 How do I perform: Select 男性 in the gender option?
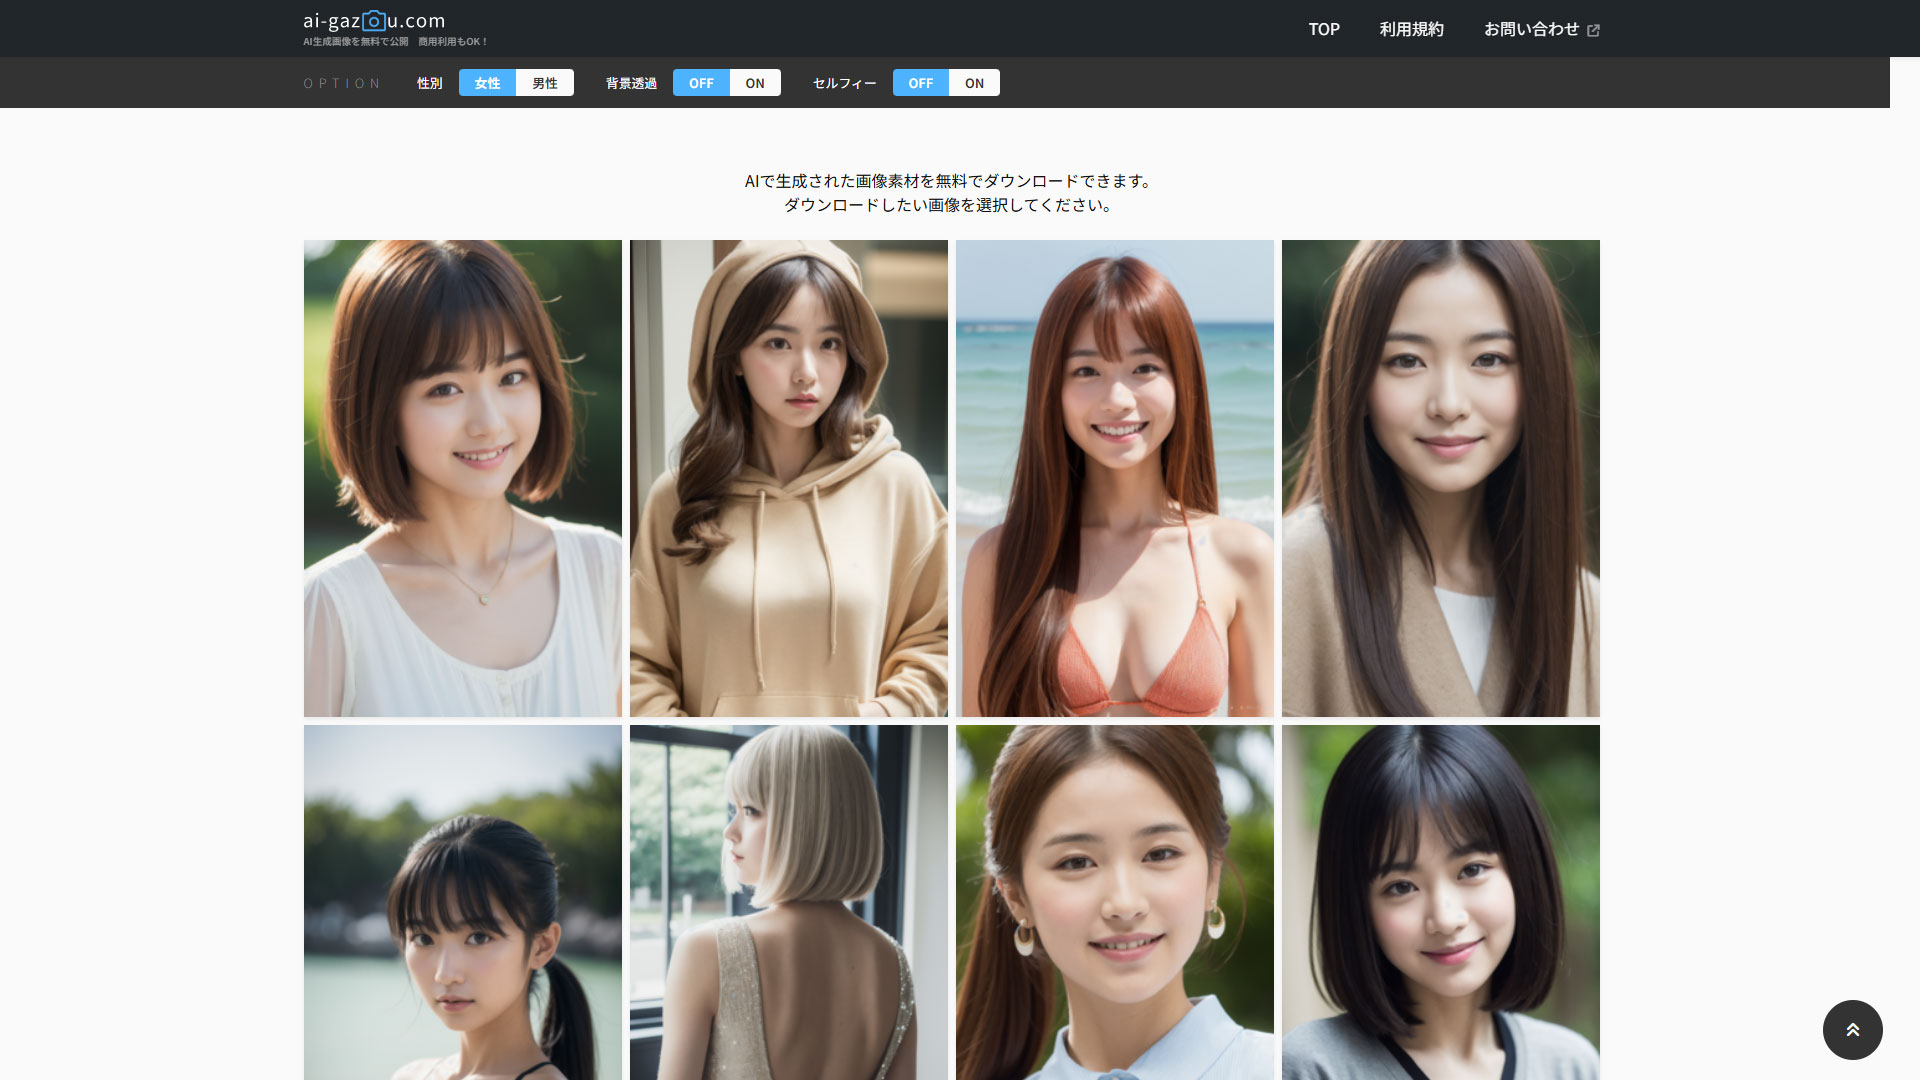[545, 83]
